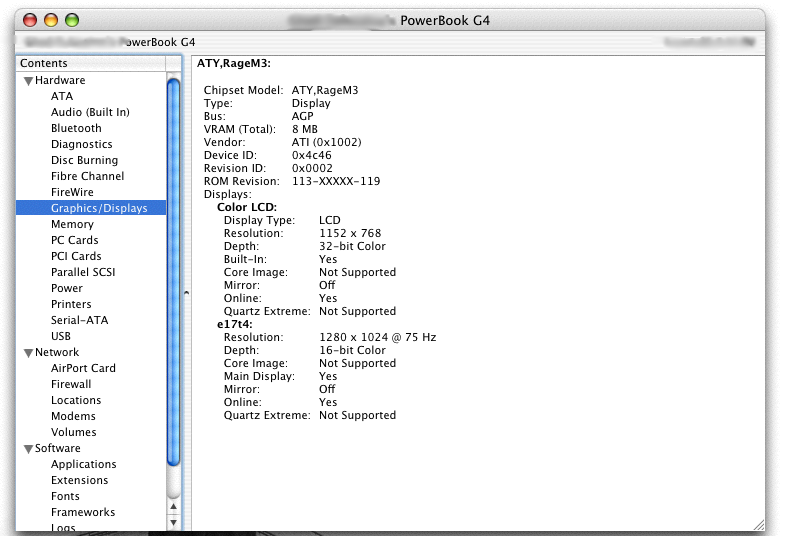Image resolution: width=785 pixels, height=536 pixels.
Task: Select Printers entry
Action: [71, 304]
